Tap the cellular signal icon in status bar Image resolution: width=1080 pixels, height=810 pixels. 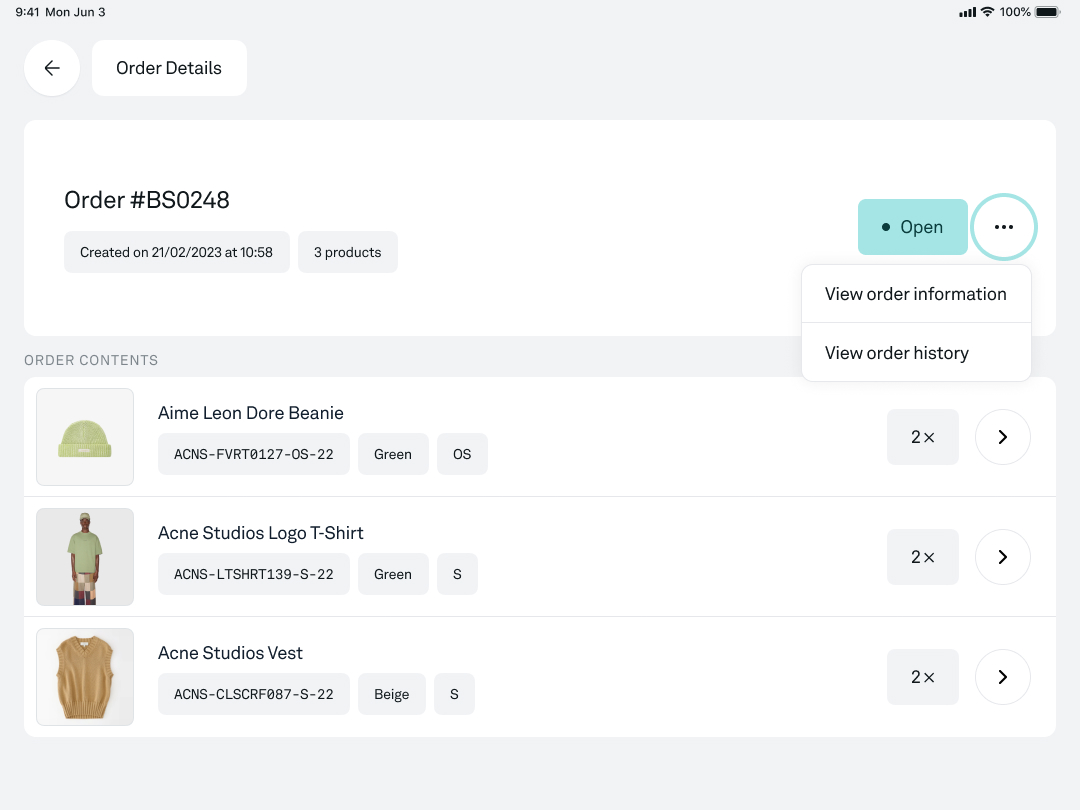coord(968,12)
